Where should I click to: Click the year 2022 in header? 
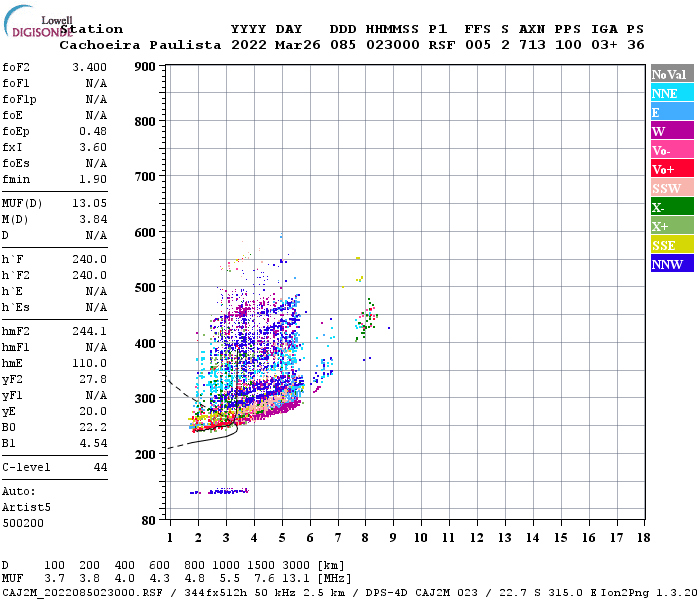tap(248, 45)
